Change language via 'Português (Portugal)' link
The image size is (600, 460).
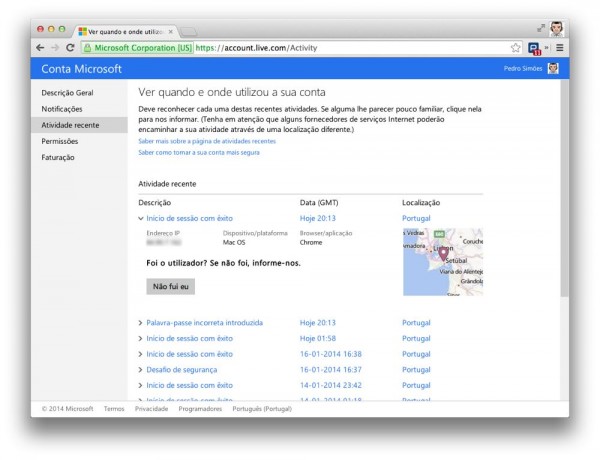(x=262, y=409)
